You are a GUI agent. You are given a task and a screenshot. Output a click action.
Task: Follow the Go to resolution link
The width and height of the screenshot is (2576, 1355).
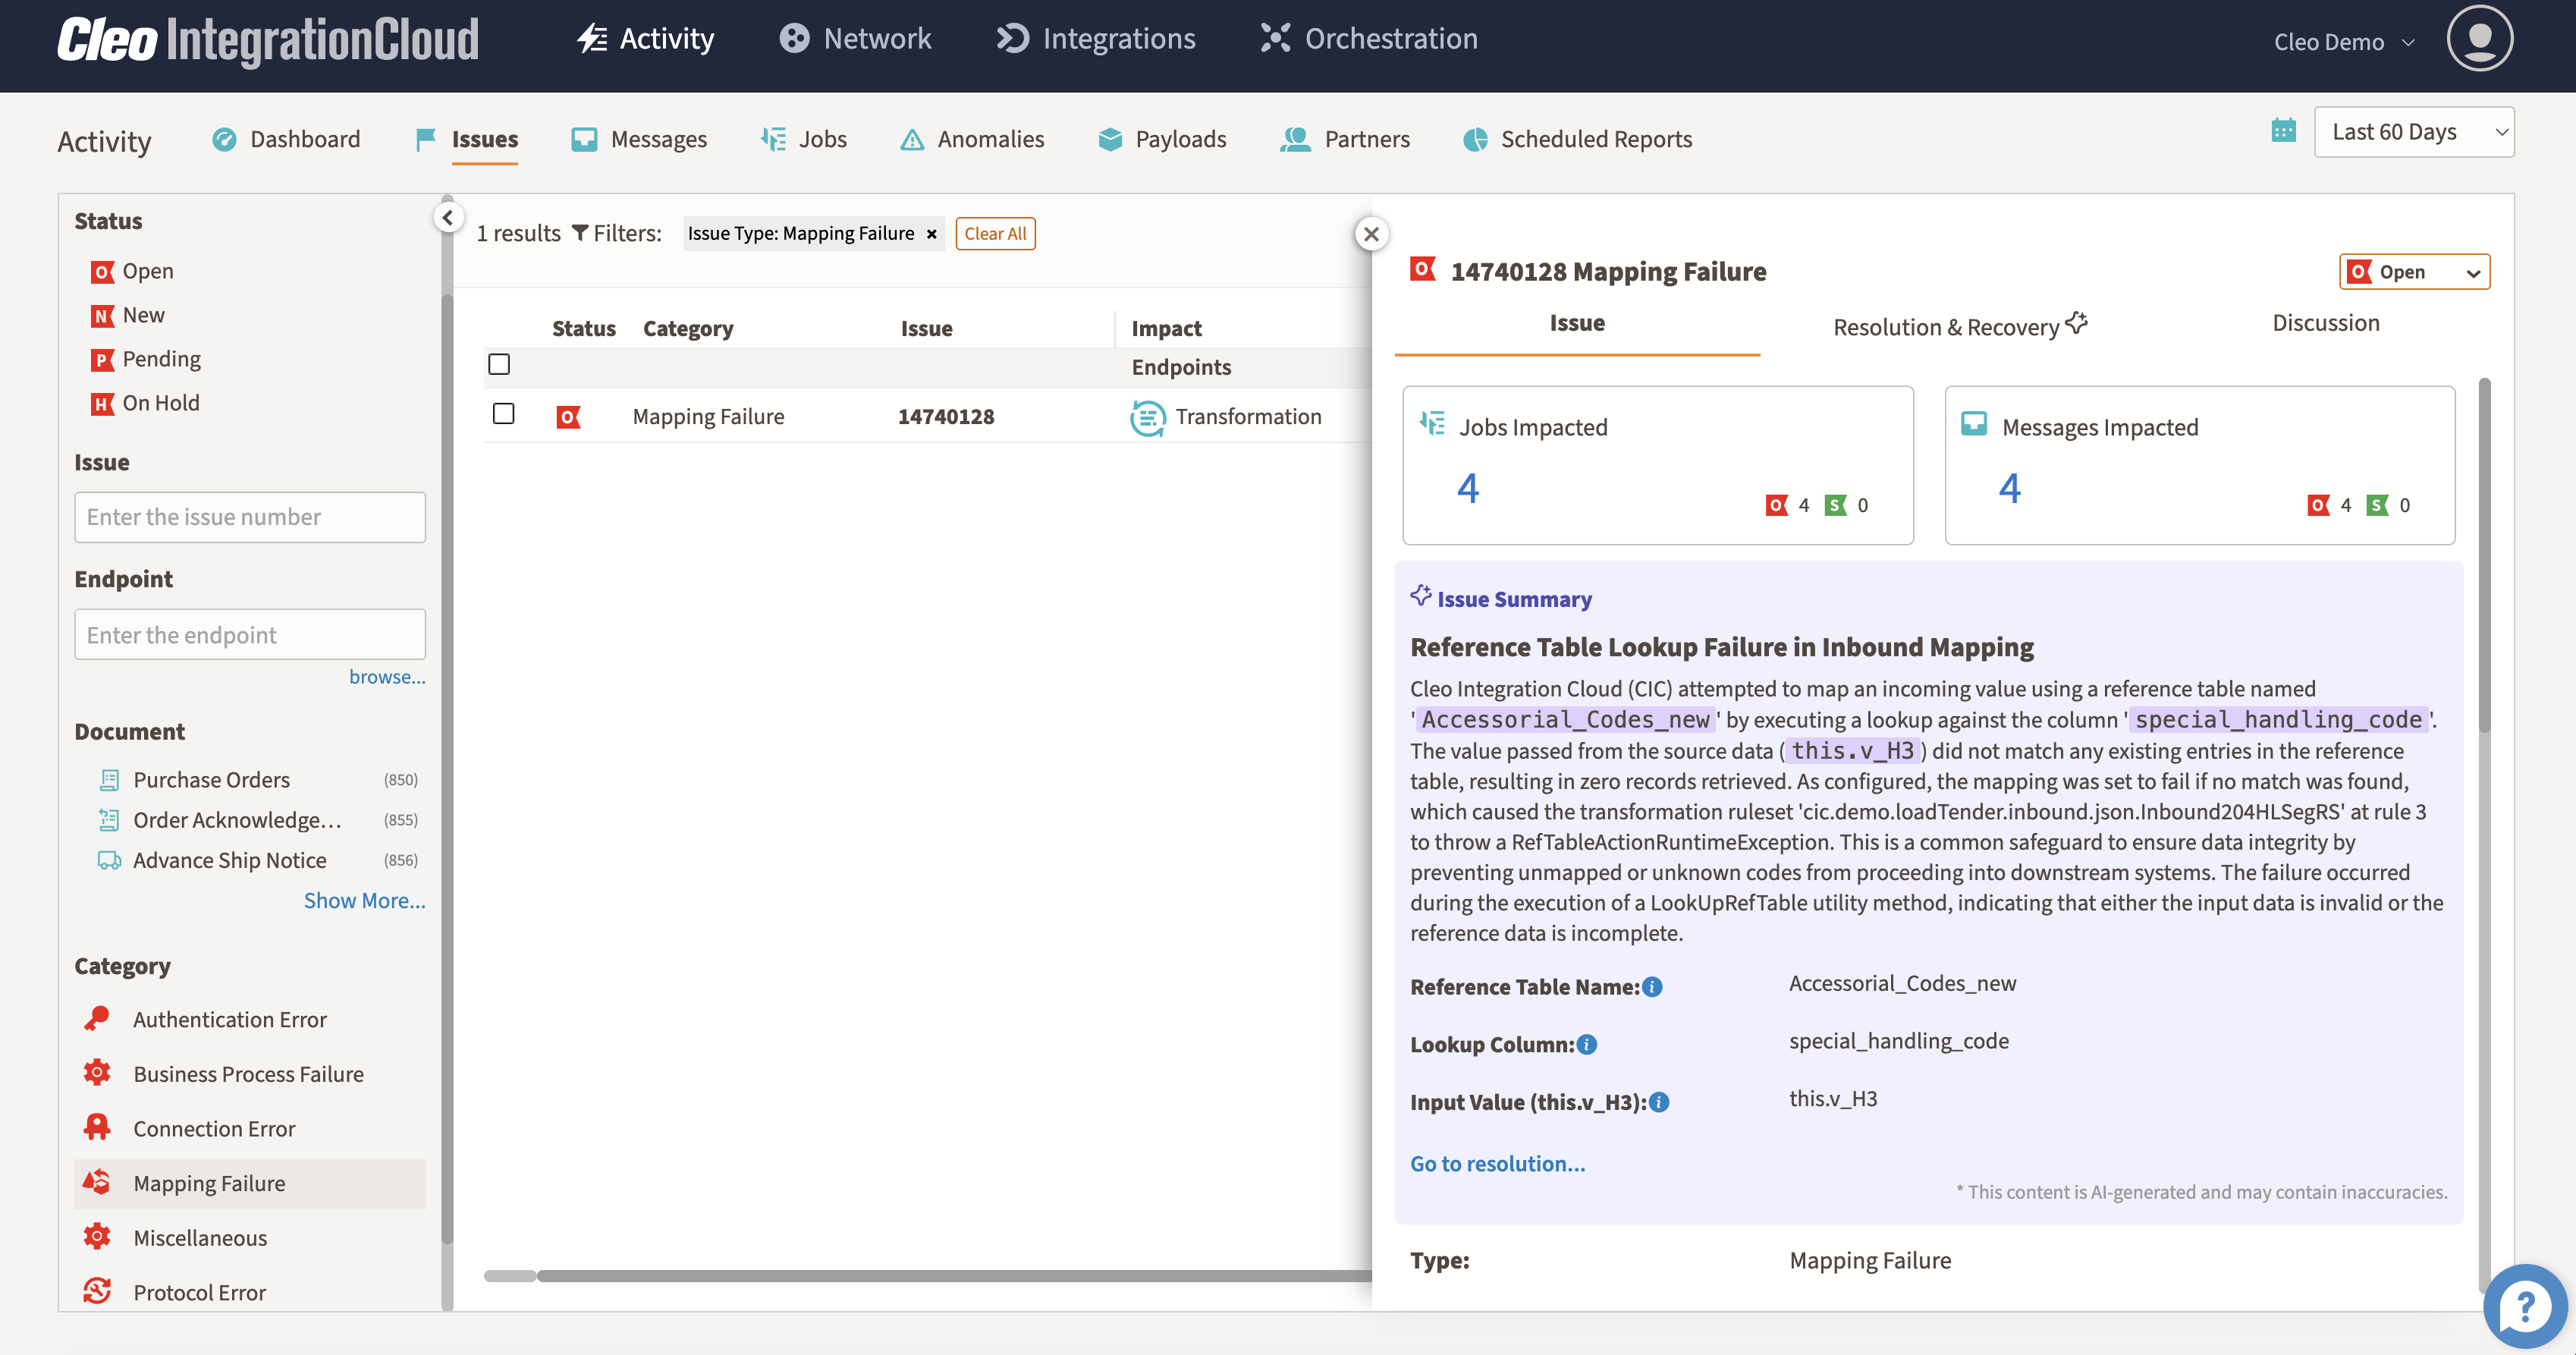[1497, 1163]
